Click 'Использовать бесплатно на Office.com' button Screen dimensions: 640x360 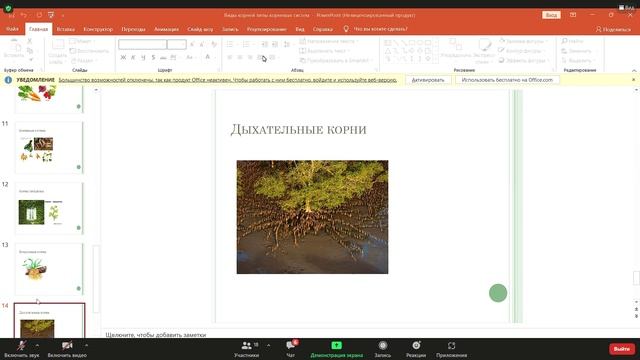(507, 80)
